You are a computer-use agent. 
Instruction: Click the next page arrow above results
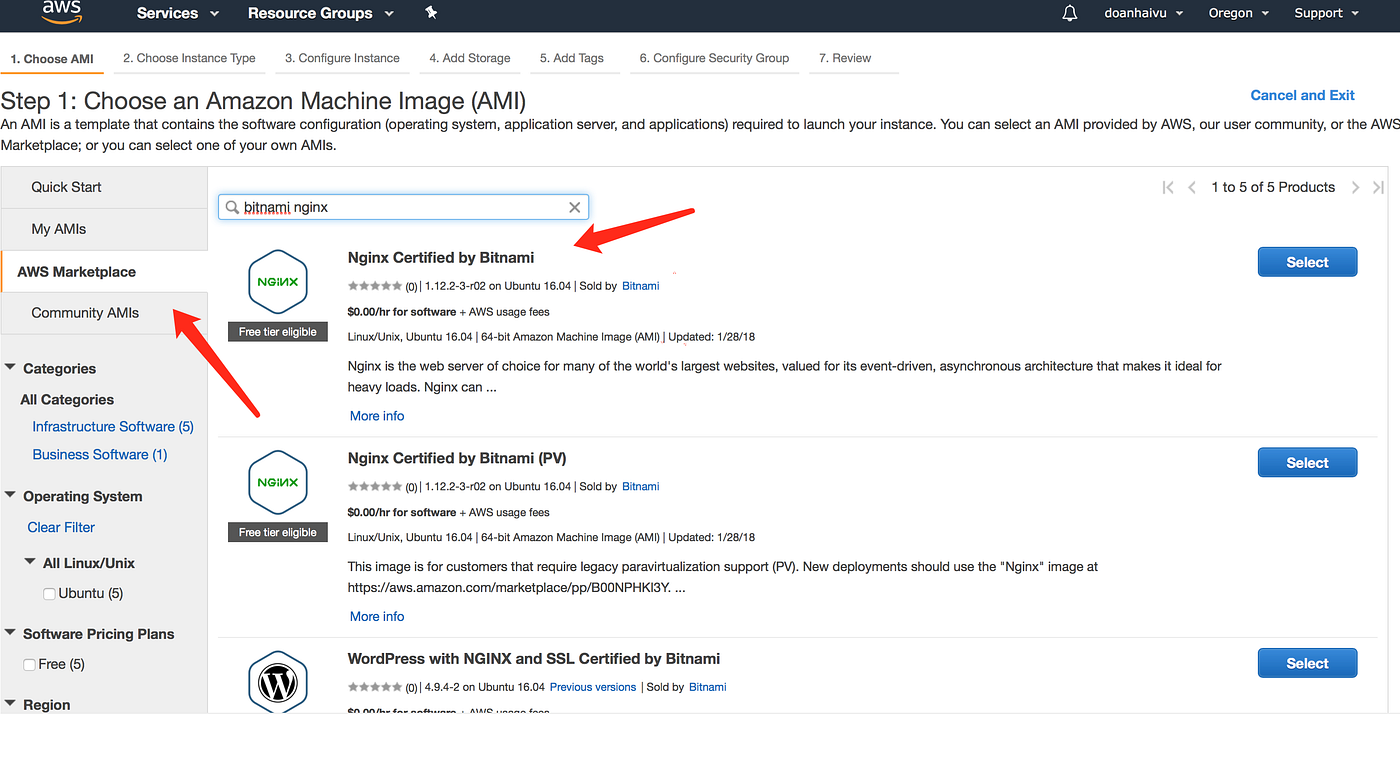(1356, 187)
